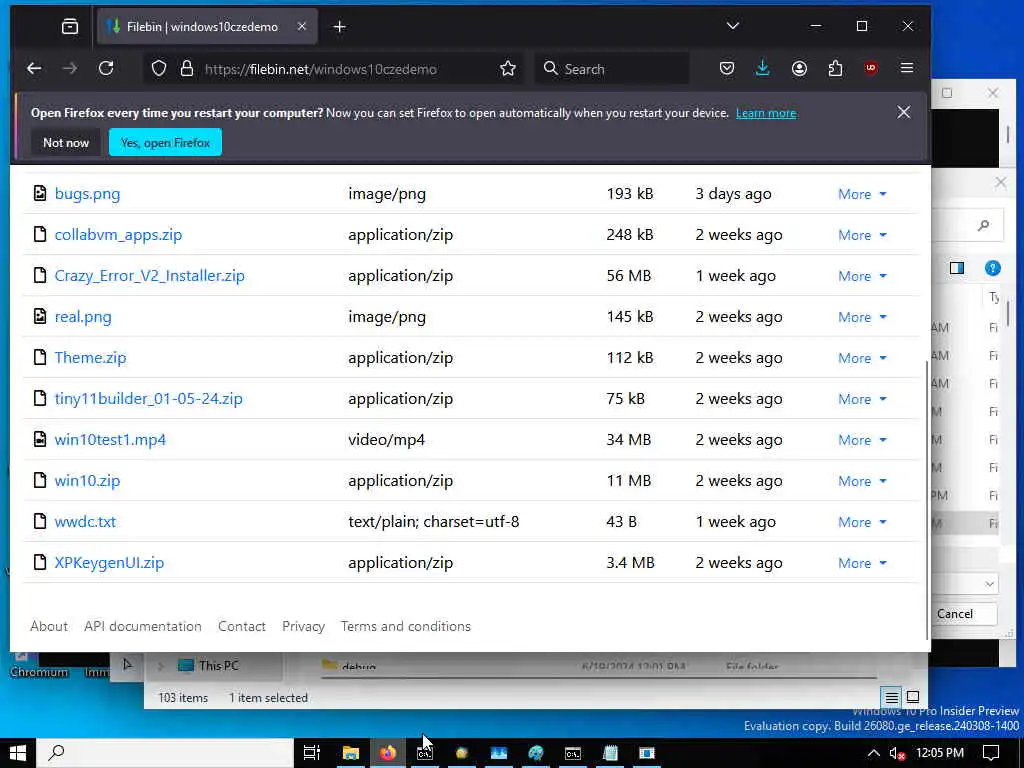This screenshot has width=1024, height=768.
Task: Click the XPKeygenUI.zip link
Action: click(109, 563)
